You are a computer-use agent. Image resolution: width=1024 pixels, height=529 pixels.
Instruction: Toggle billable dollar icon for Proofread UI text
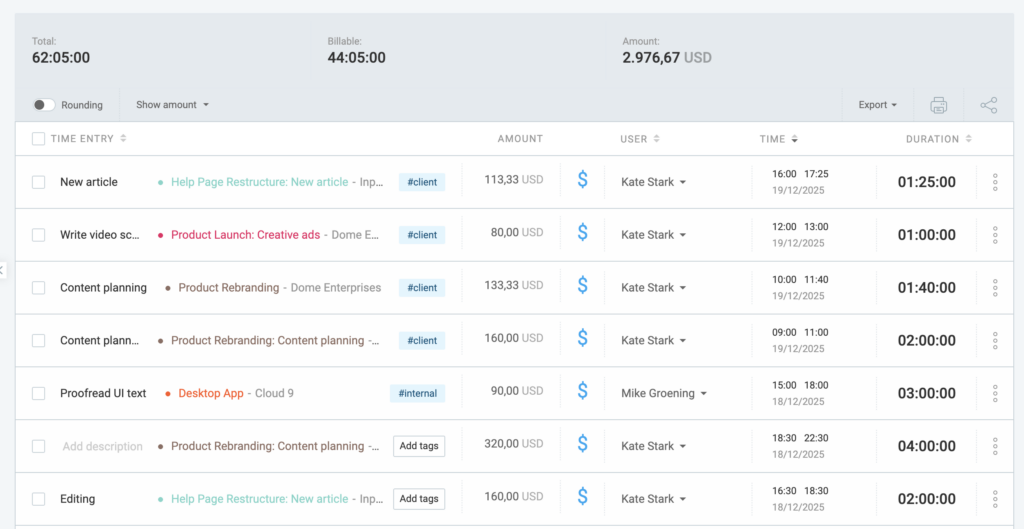[582, 393]
